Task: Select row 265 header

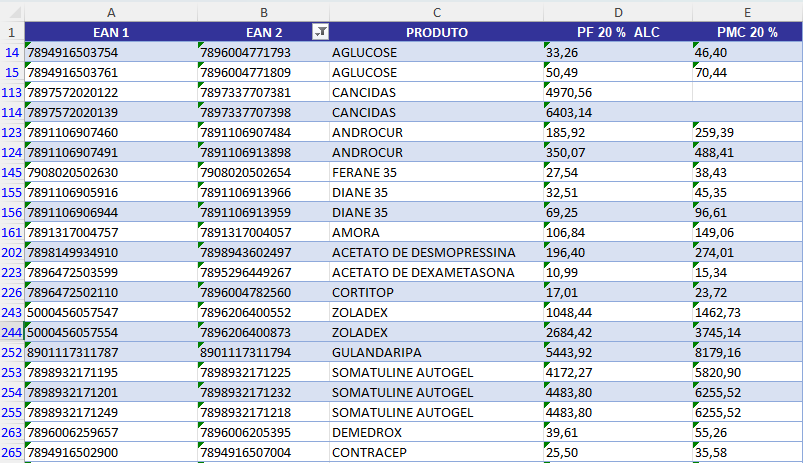Action: click(12, 452)
